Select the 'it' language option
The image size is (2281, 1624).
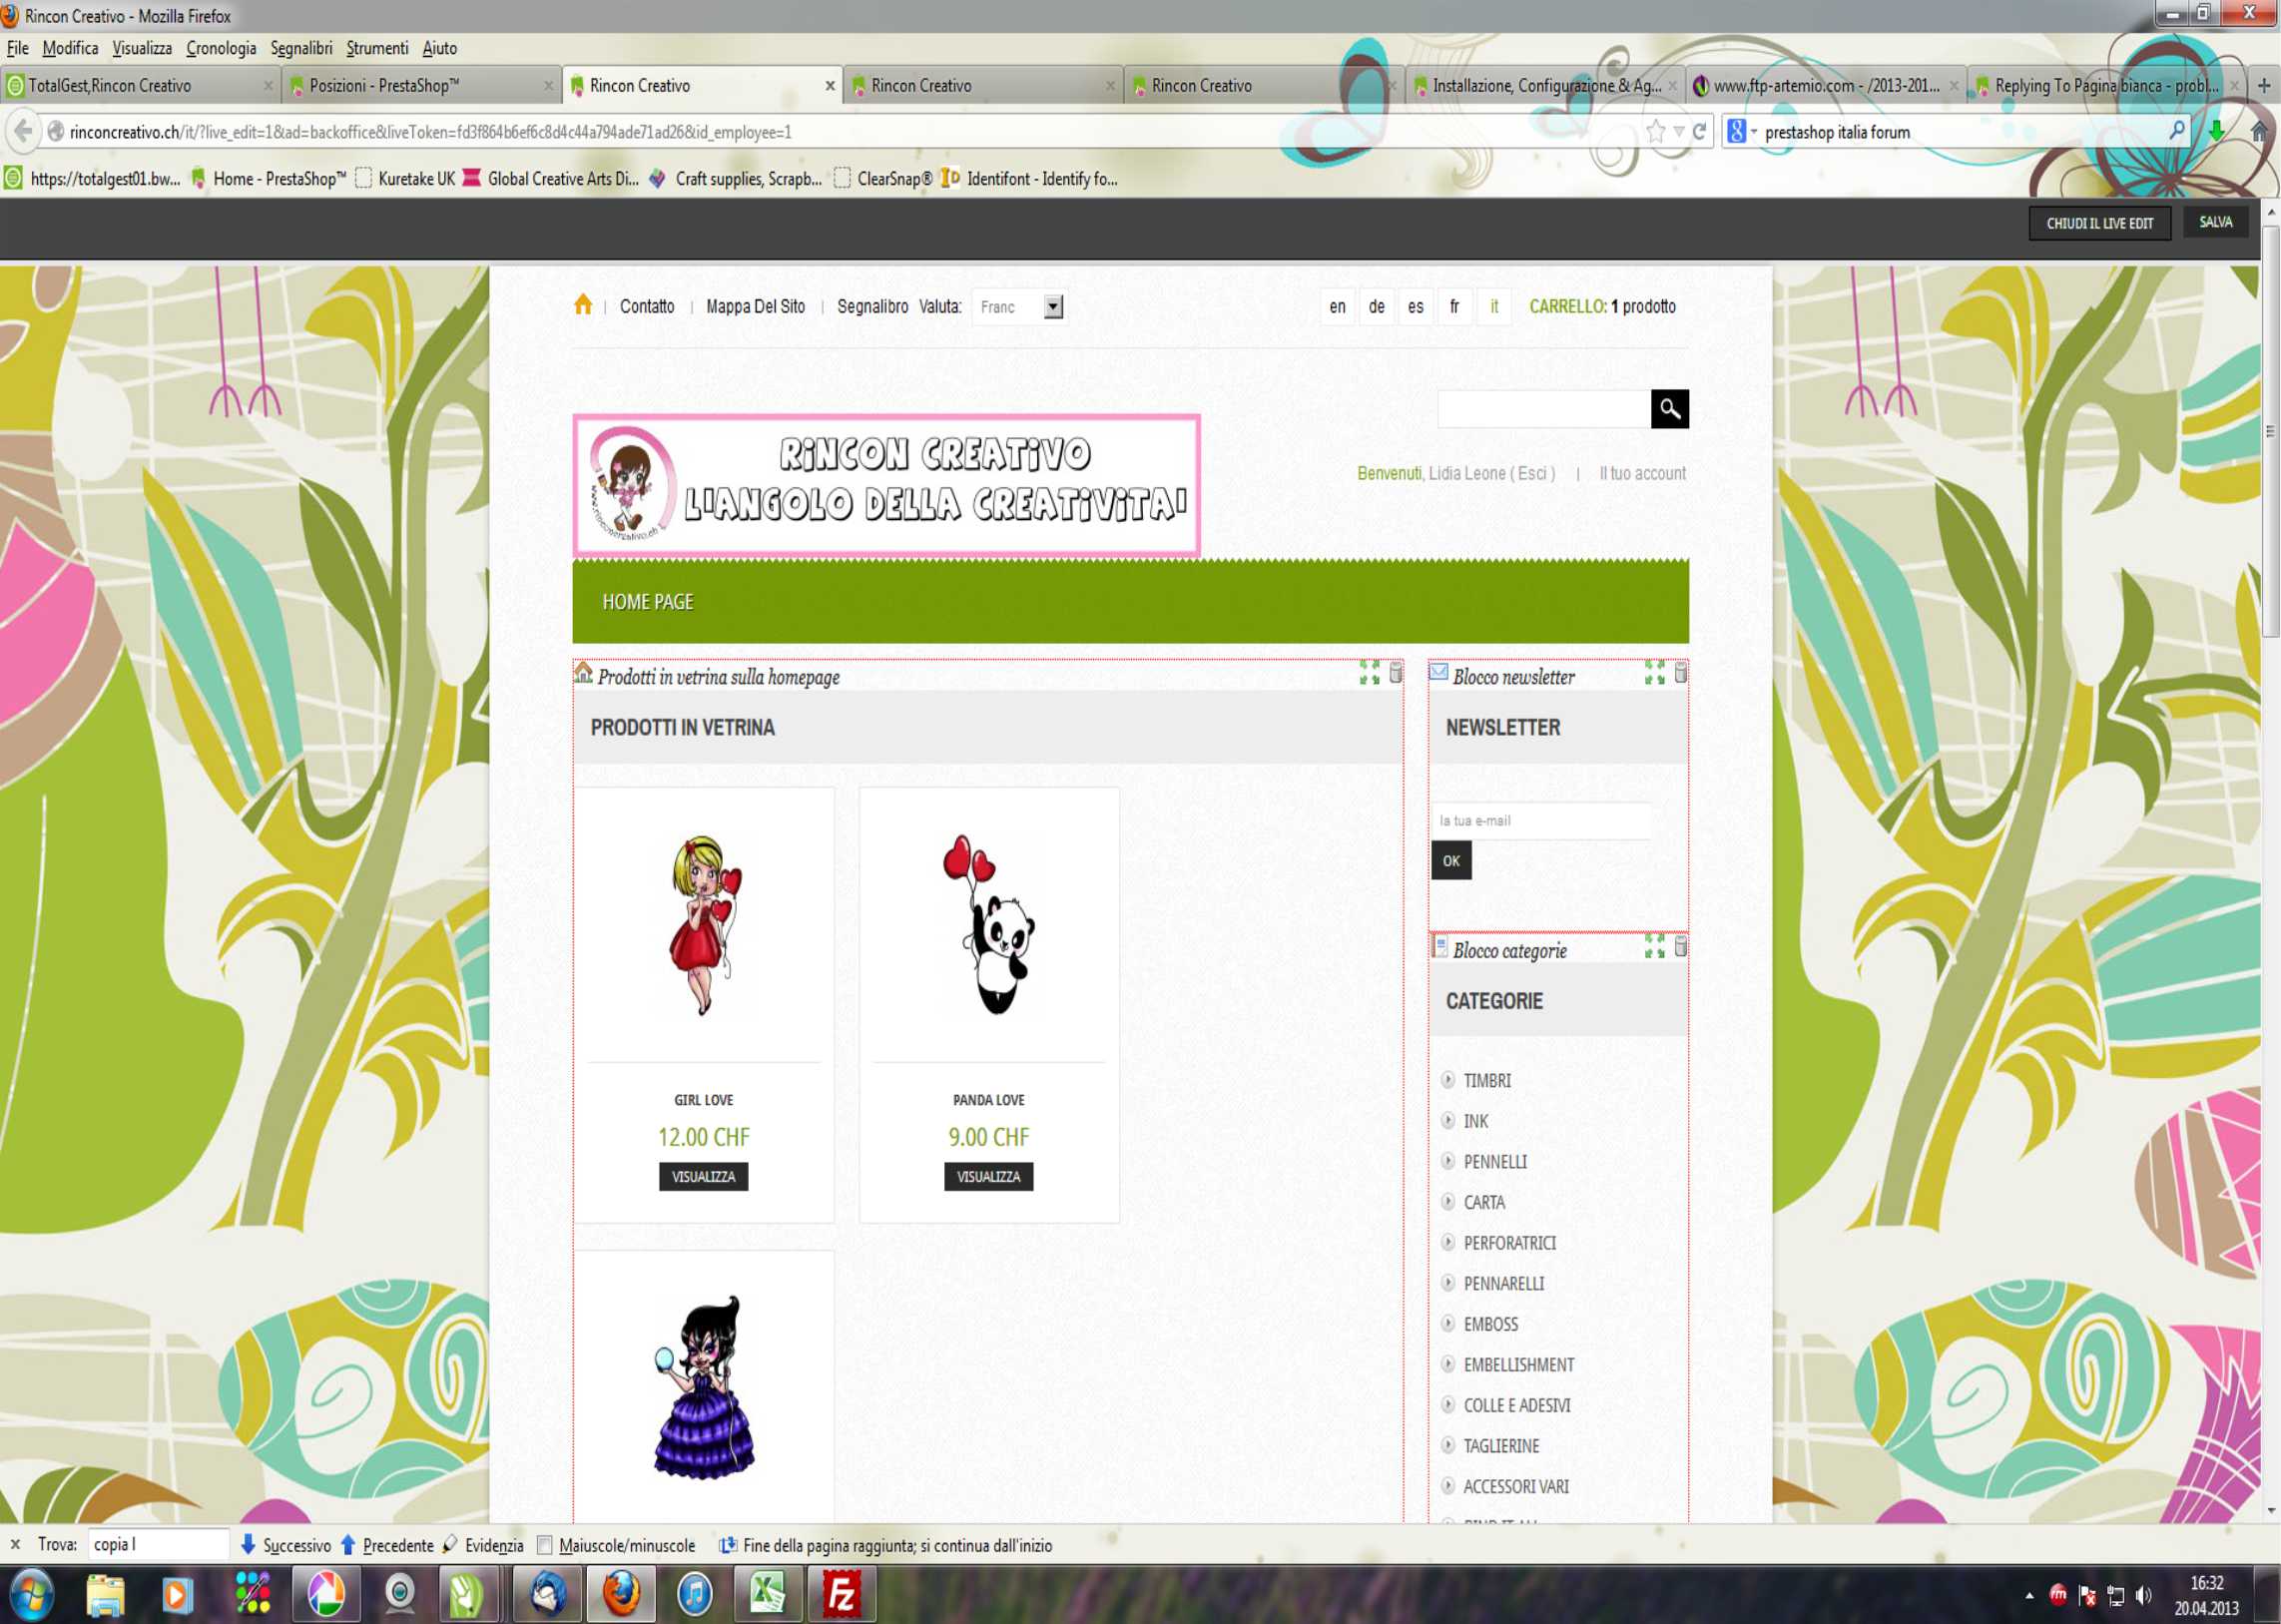[x=1494, y=306]
